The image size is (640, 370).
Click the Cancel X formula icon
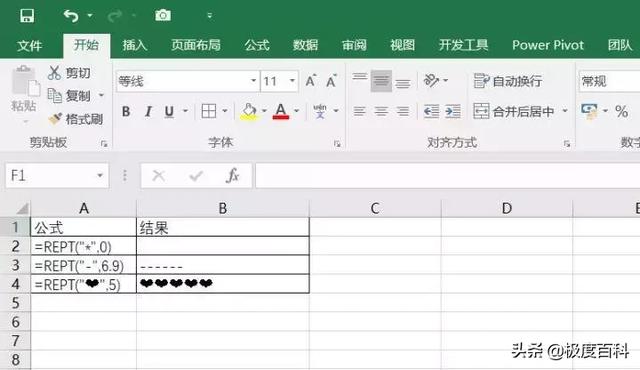pos(158,176)
